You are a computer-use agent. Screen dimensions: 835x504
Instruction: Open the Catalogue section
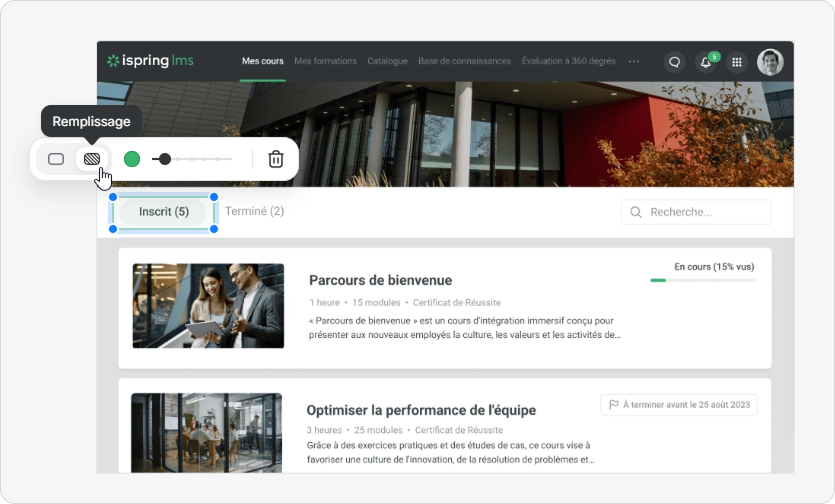click(x=387, y=62)
